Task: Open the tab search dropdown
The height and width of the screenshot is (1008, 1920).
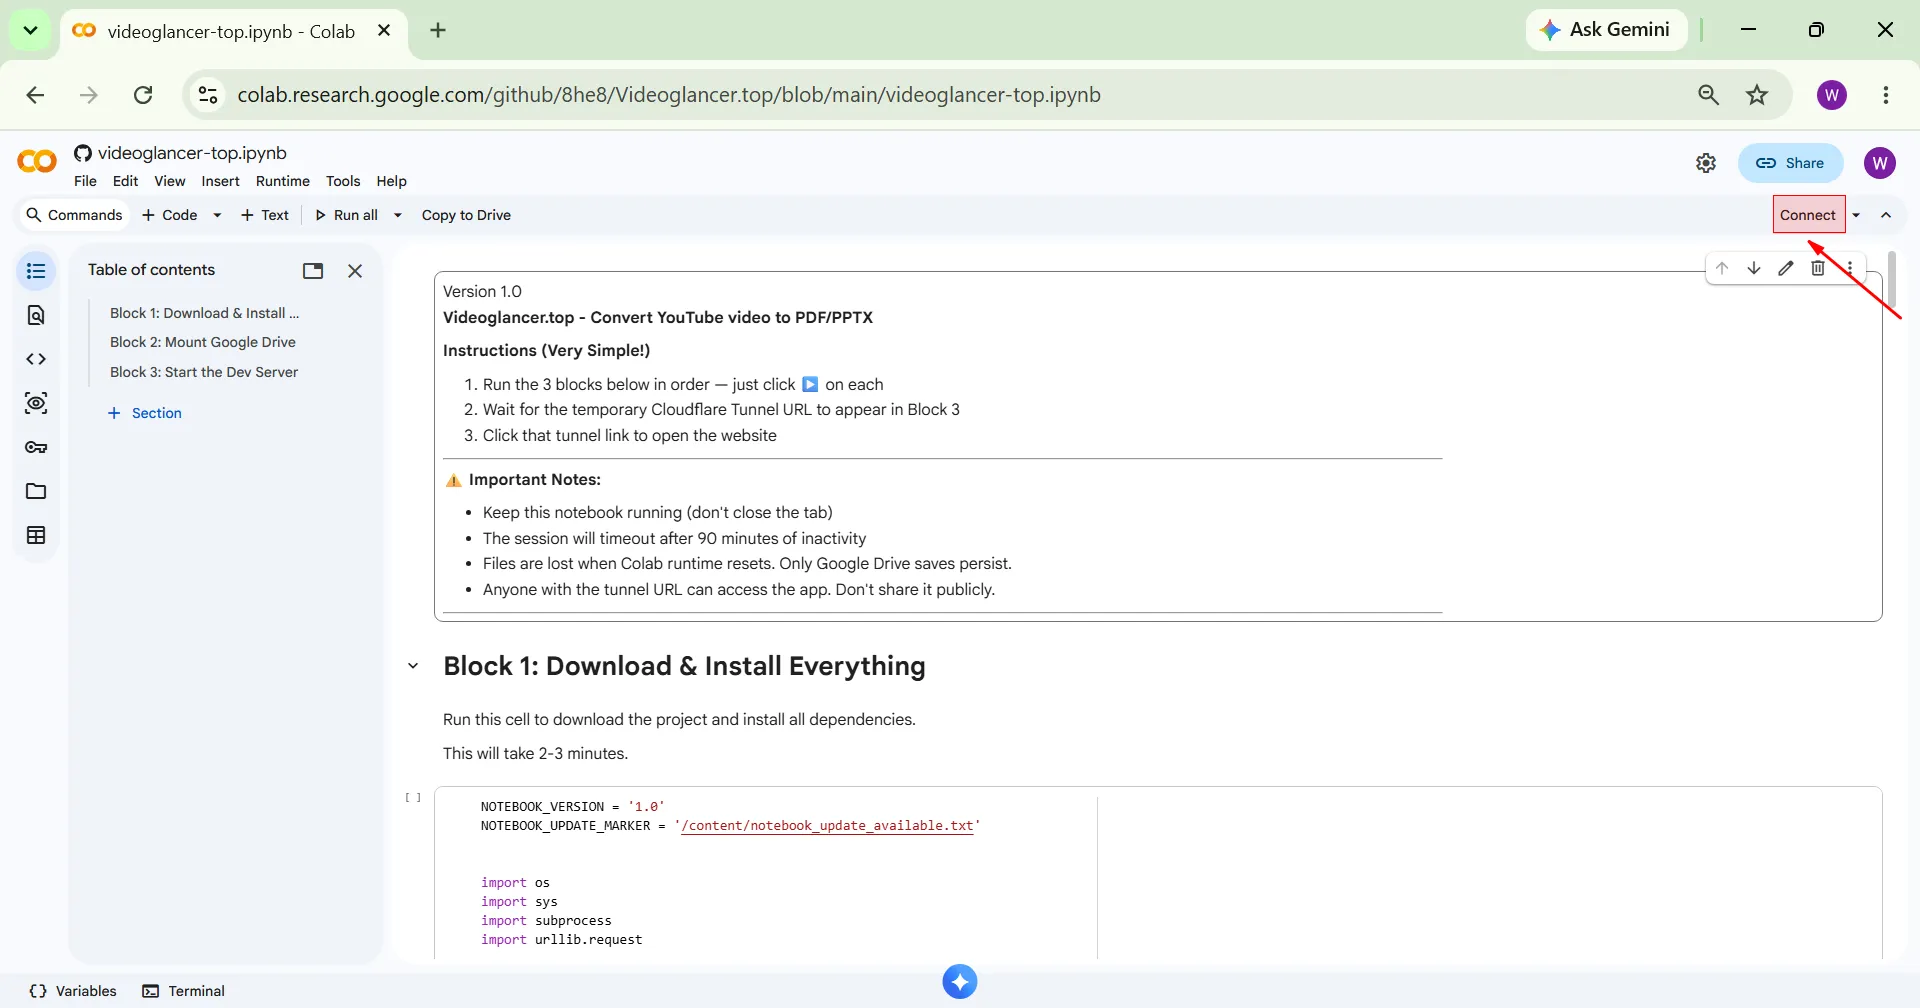Action: click(30, 30)
